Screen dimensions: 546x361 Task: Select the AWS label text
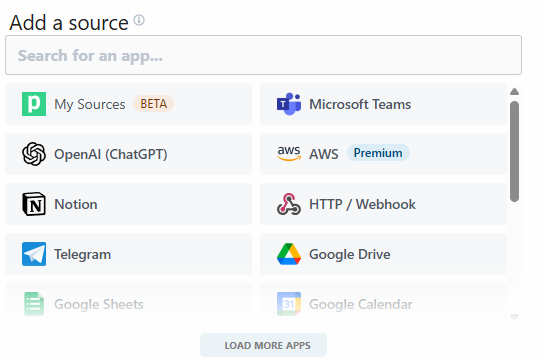pos(324,154)
